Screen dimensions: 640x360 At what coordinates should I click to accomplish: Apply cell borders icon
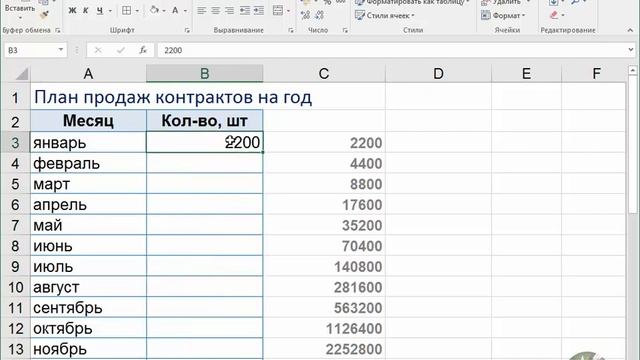127,11
